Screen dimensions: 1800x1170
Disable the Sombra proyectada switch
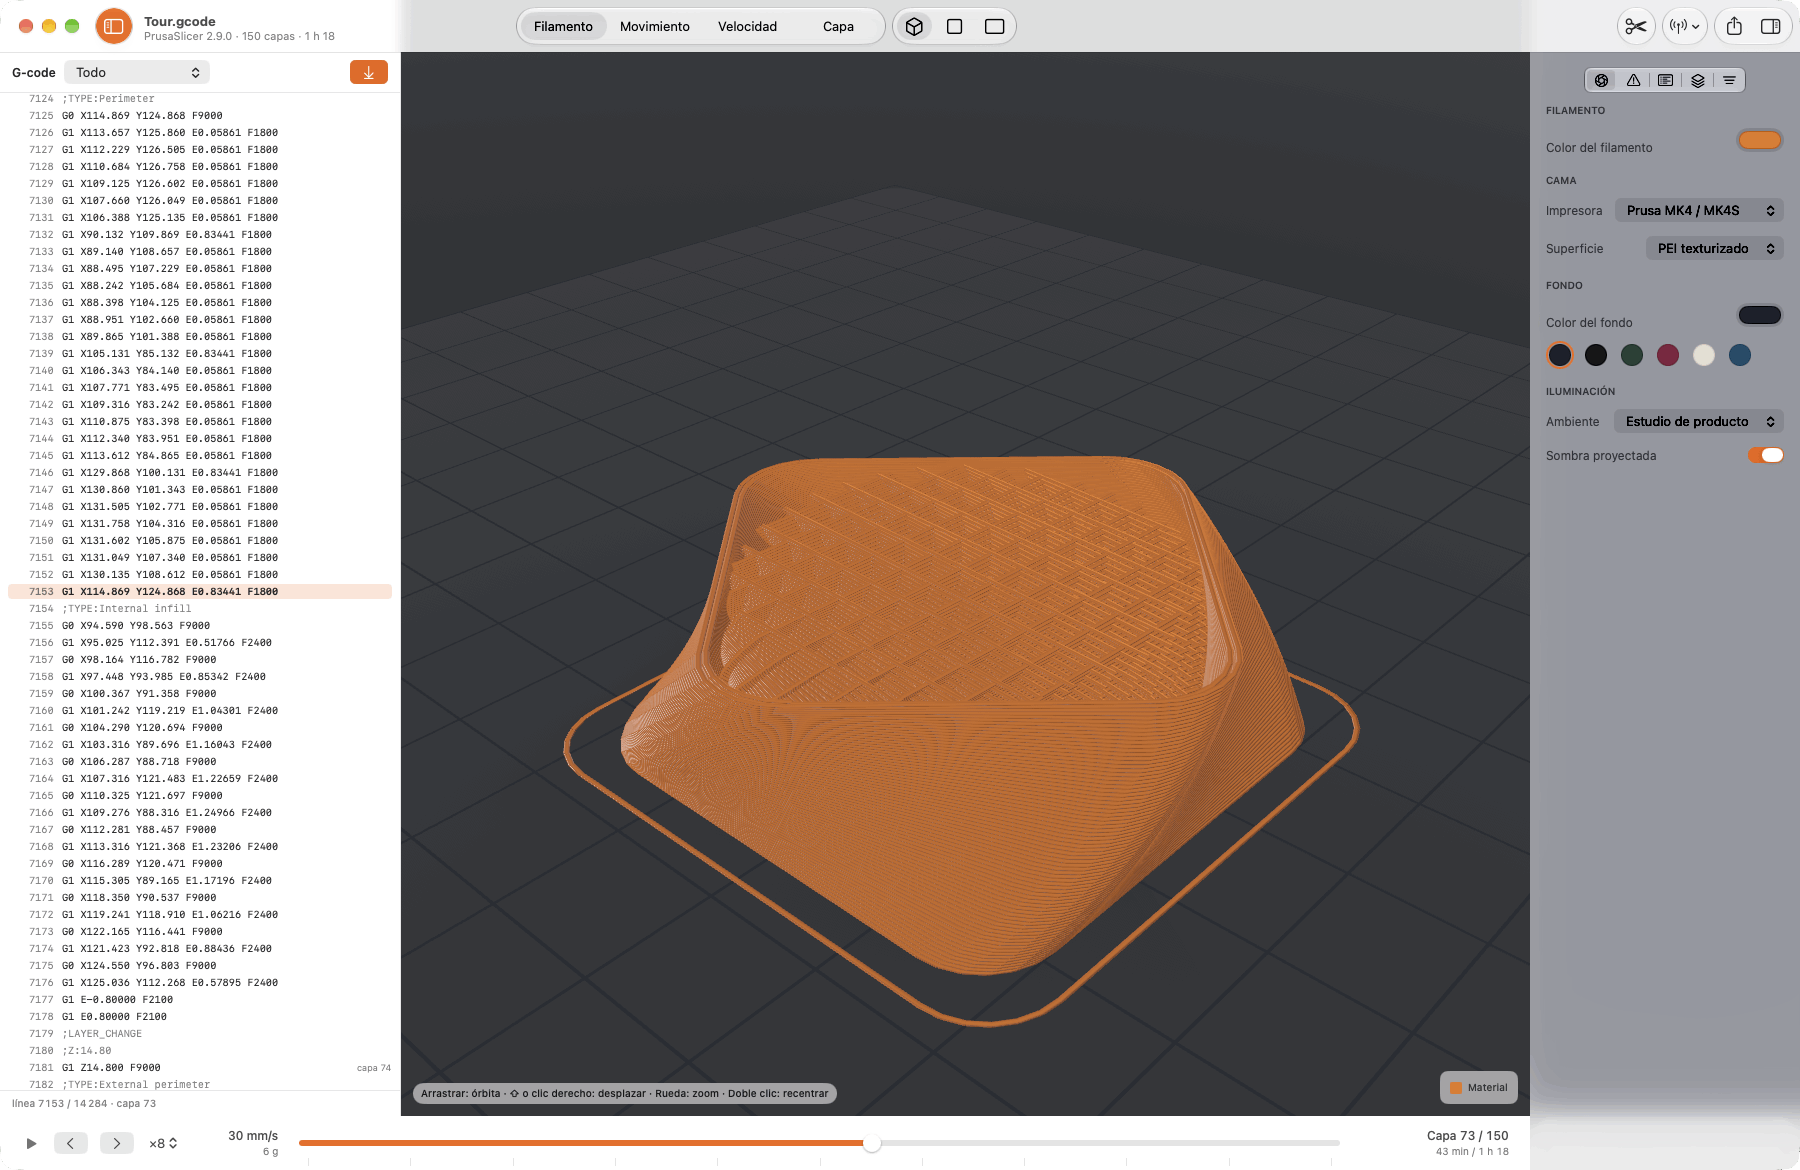[1765, 455]
